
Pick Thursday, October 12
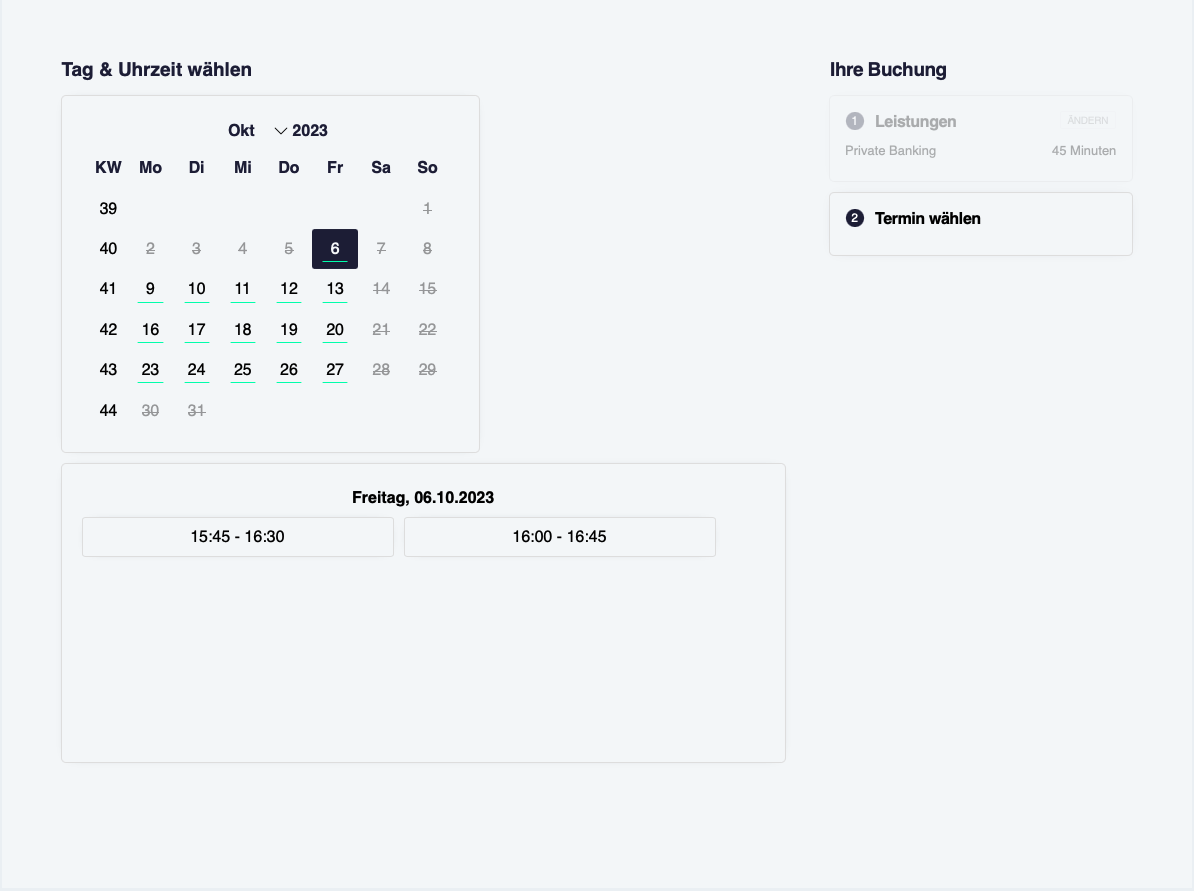(x=289, y=289)
